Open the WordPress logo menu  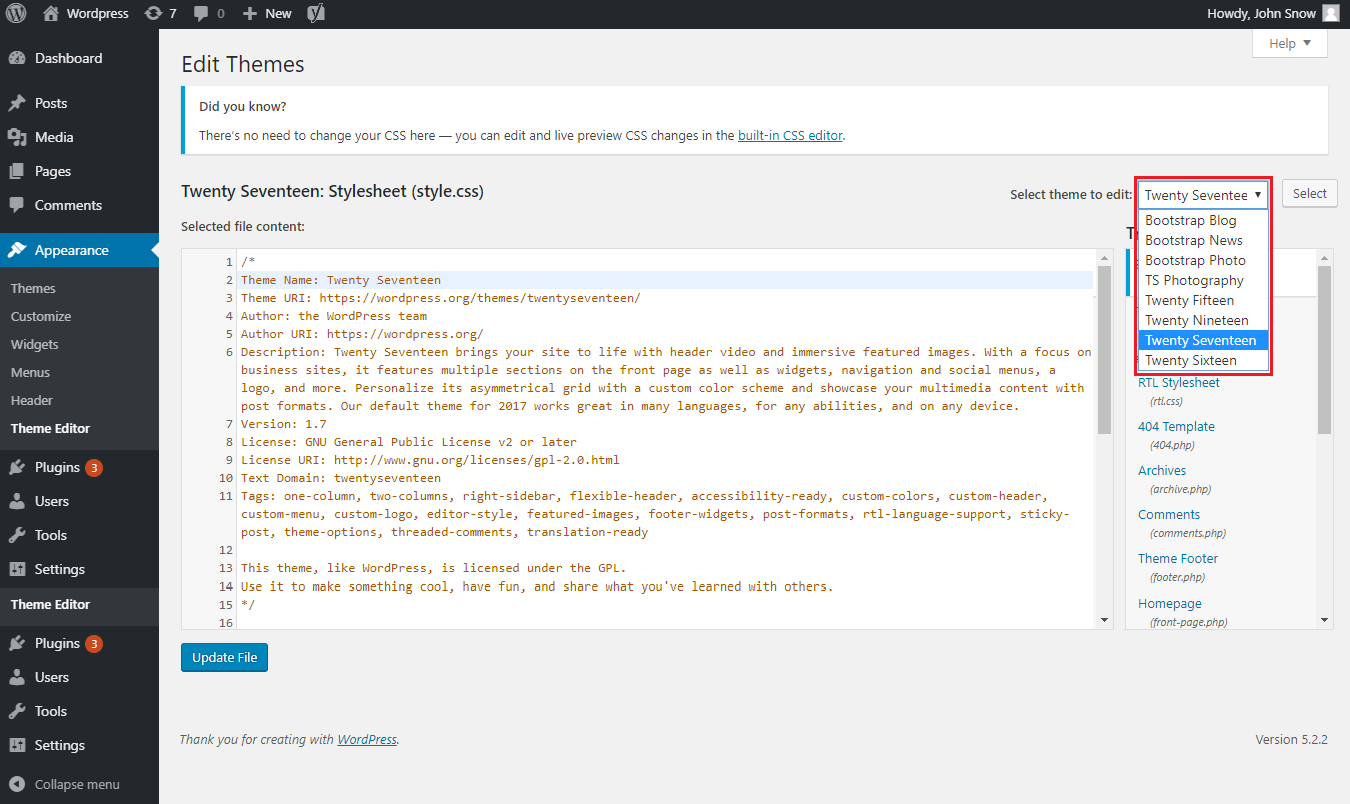pos(16,14)
